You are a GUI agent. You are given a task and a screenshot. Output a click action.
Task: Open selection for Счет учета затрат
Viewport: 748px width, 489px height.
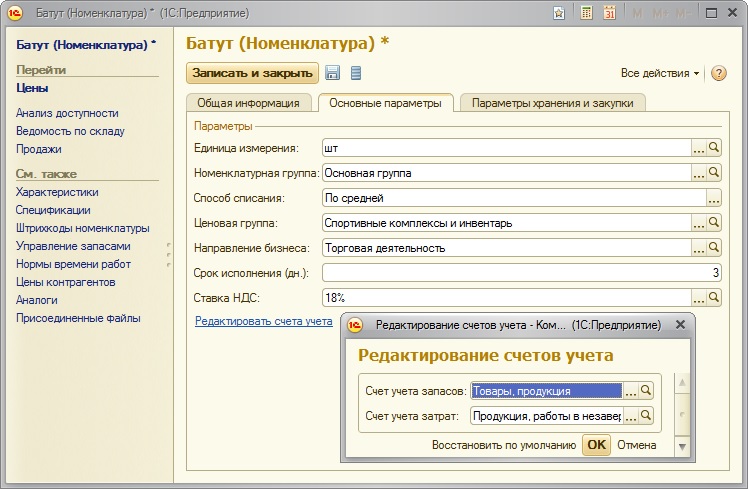630,416
